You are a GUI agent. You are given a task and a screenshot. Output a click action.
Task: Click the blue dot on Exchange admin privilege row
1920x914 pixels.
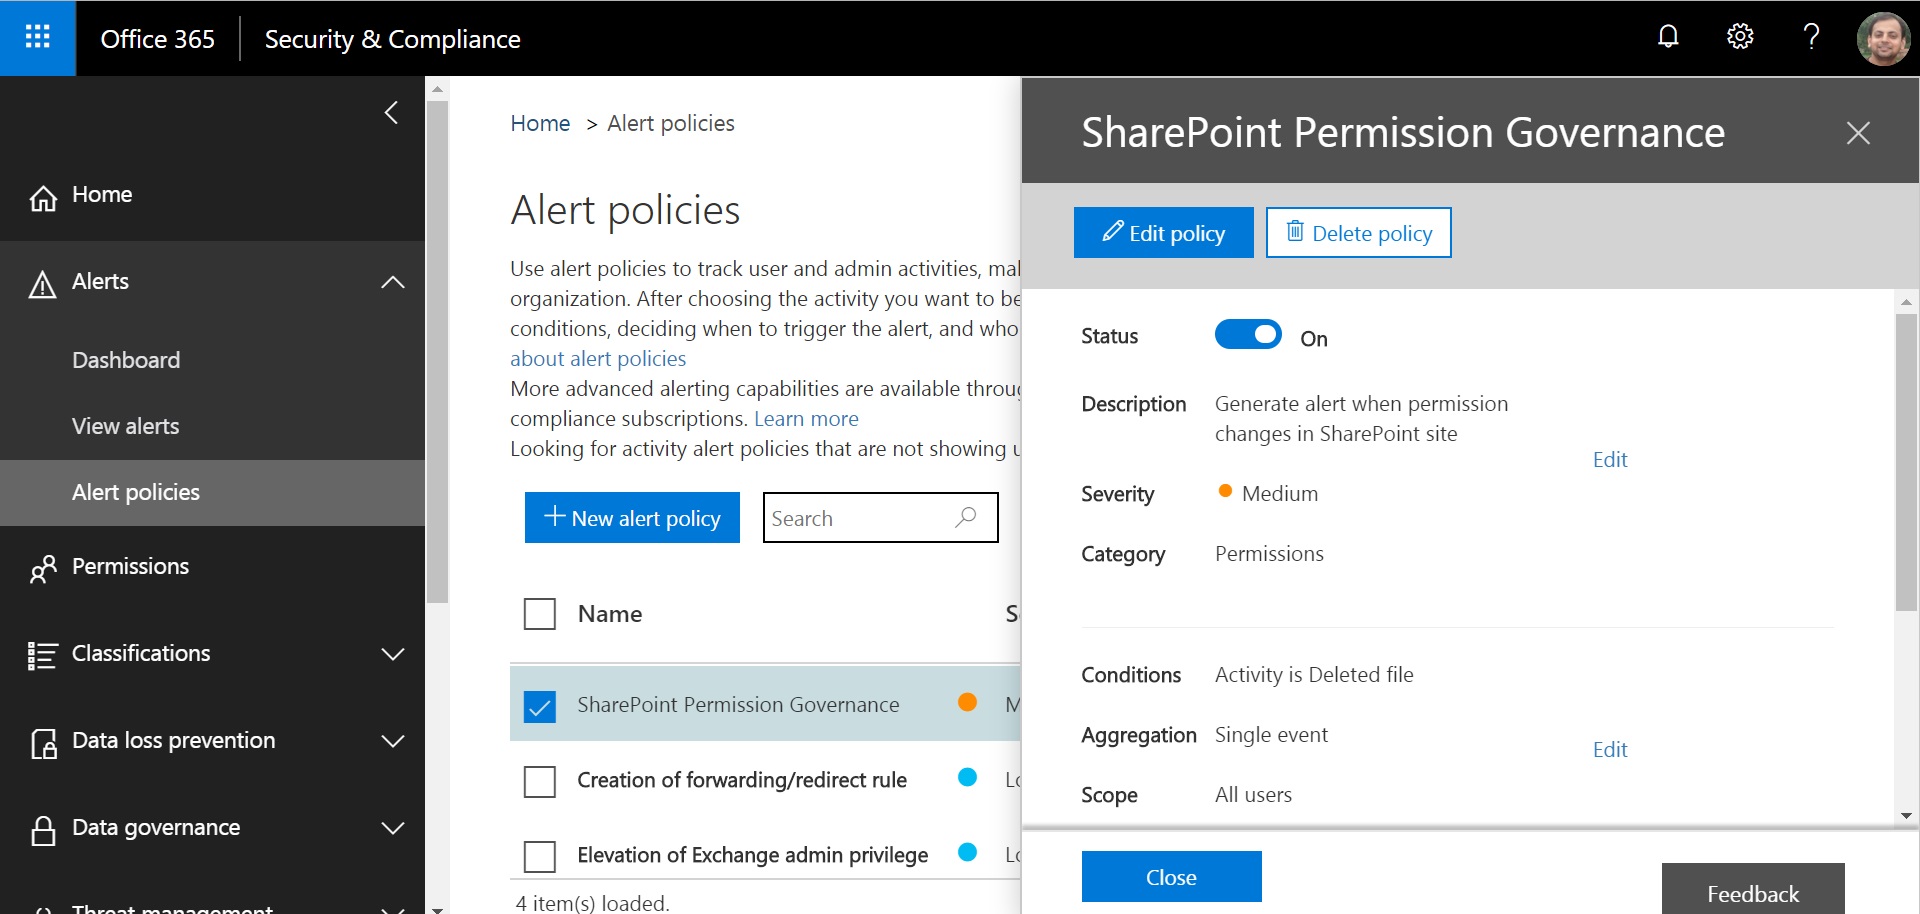click(967, 852)
